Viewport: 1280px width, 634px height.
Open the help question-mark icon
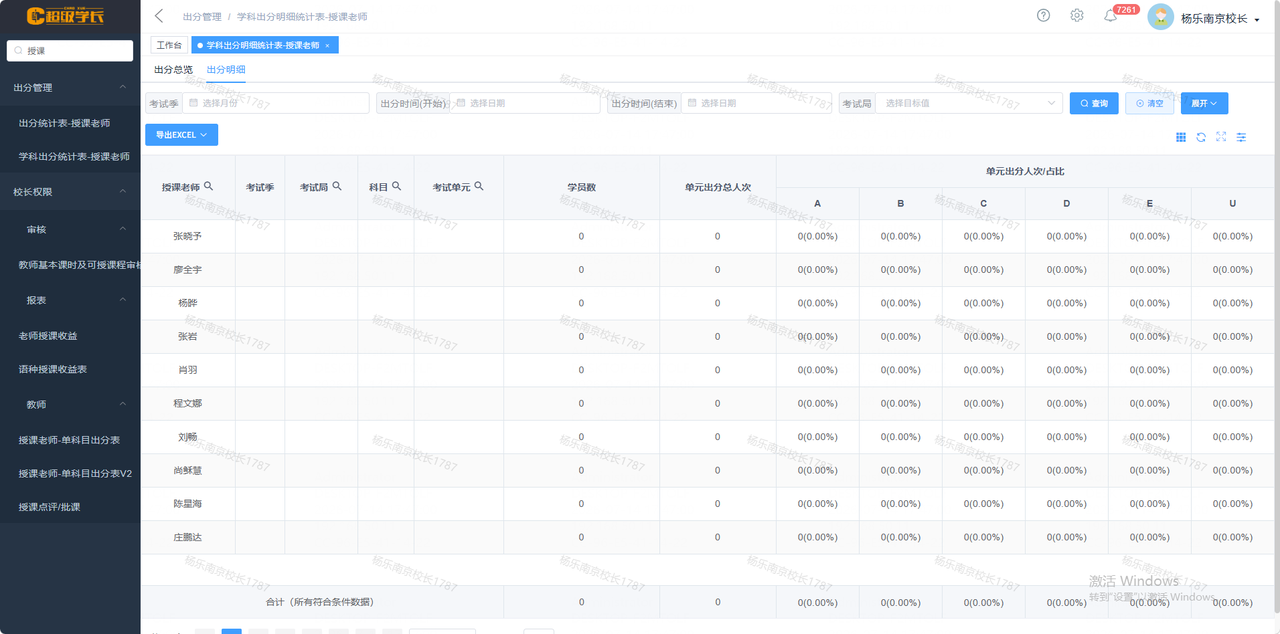click(1043, 16)
